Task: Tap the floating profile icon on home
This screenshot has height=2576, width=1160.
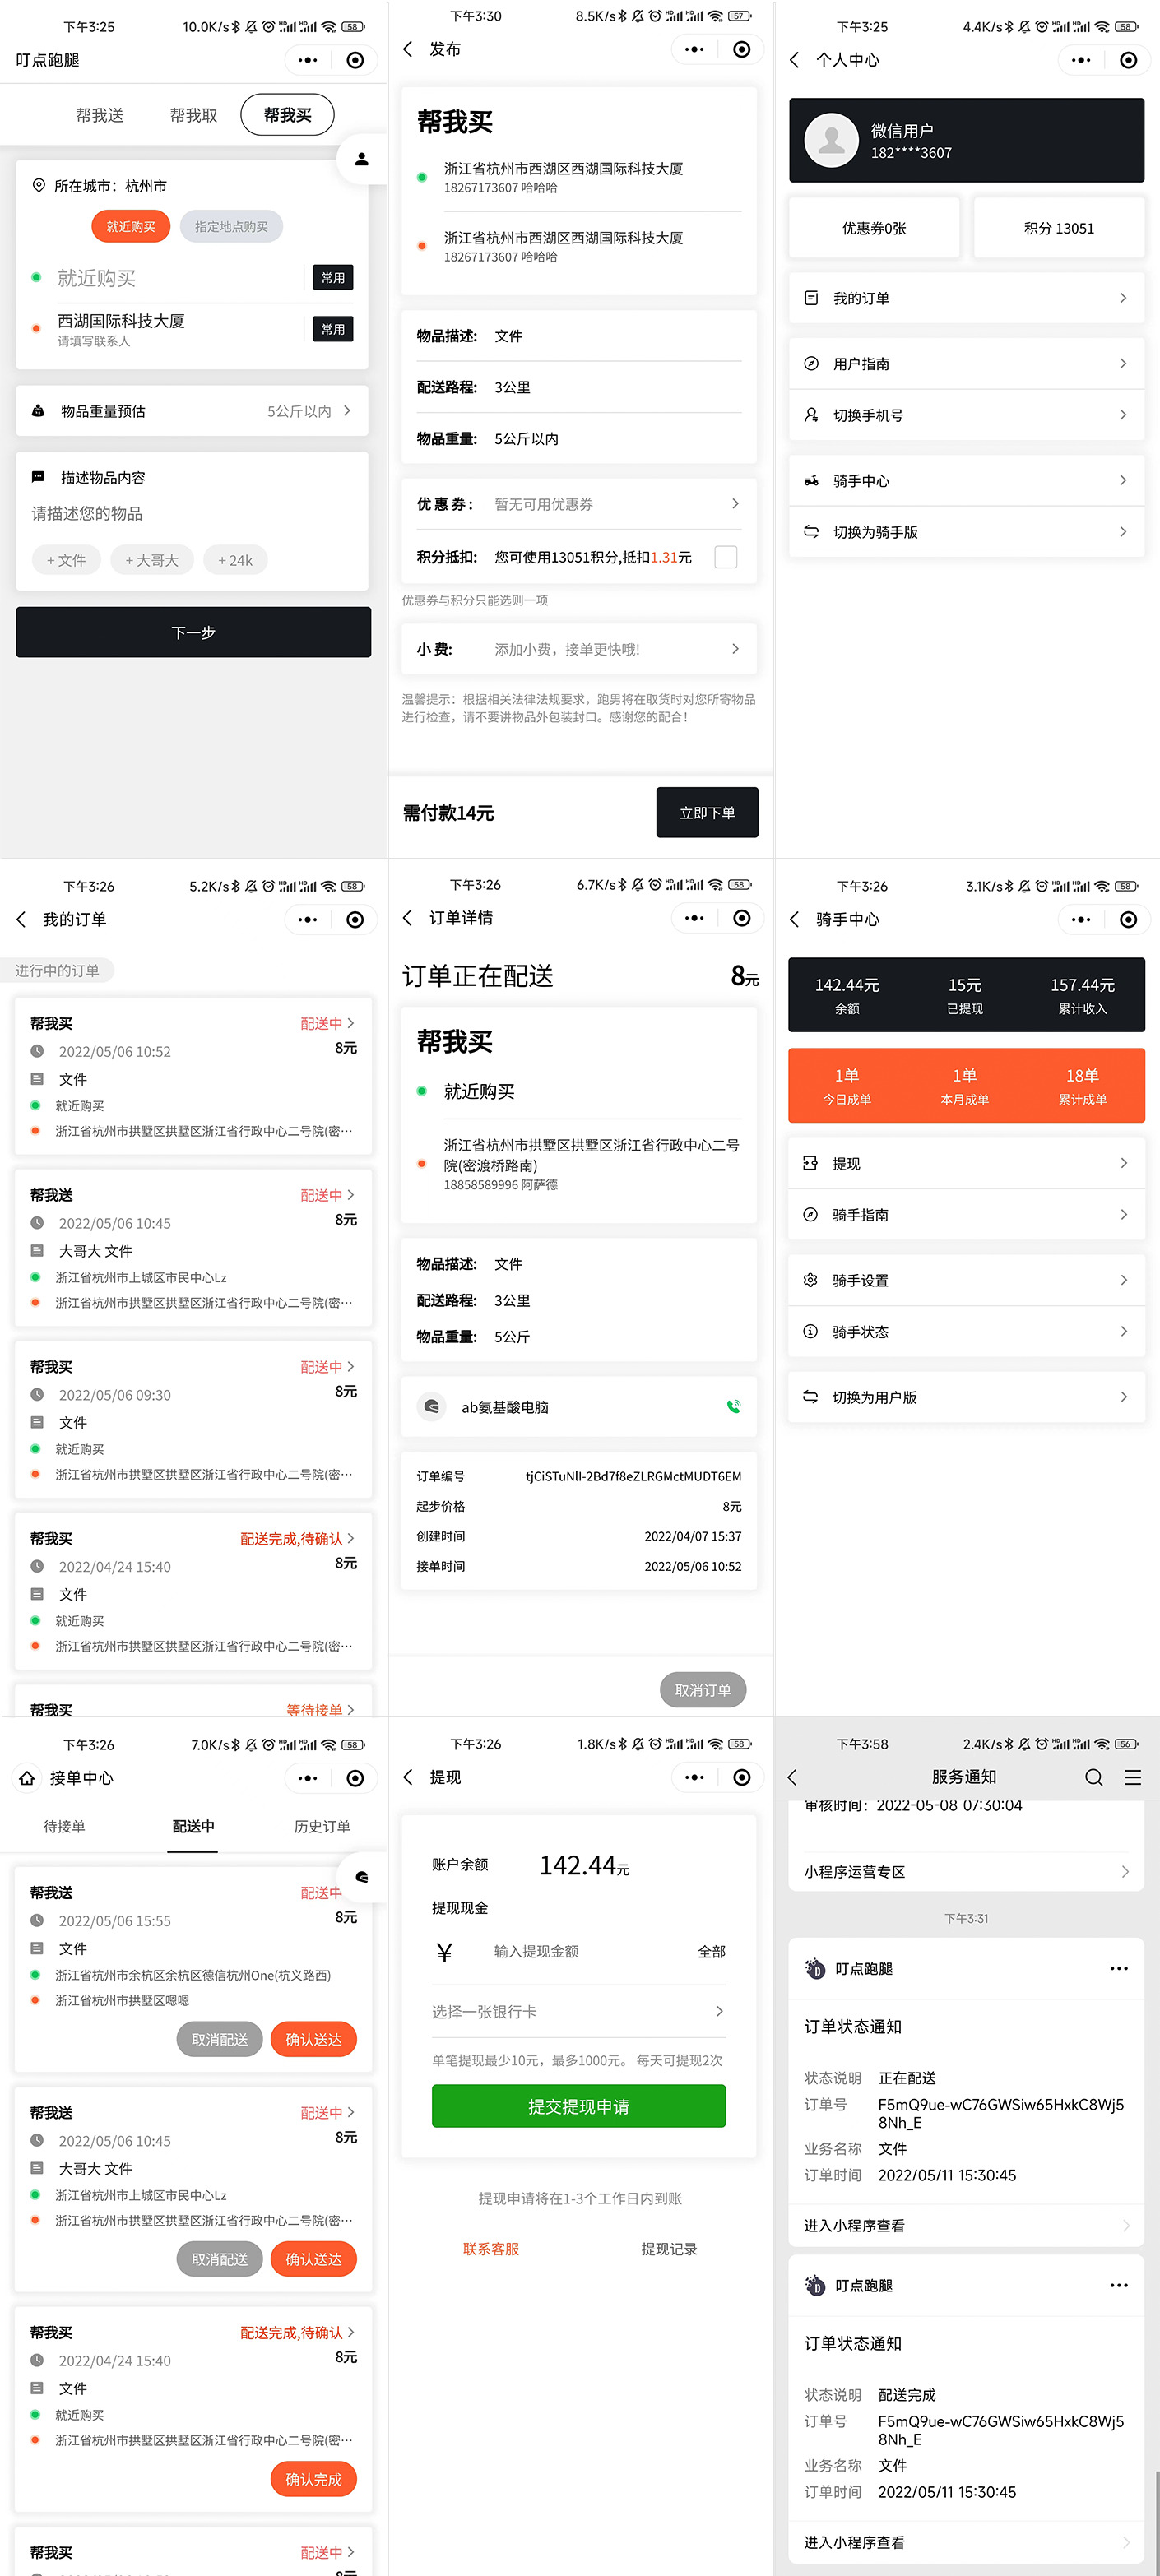Action: (362, 158)
